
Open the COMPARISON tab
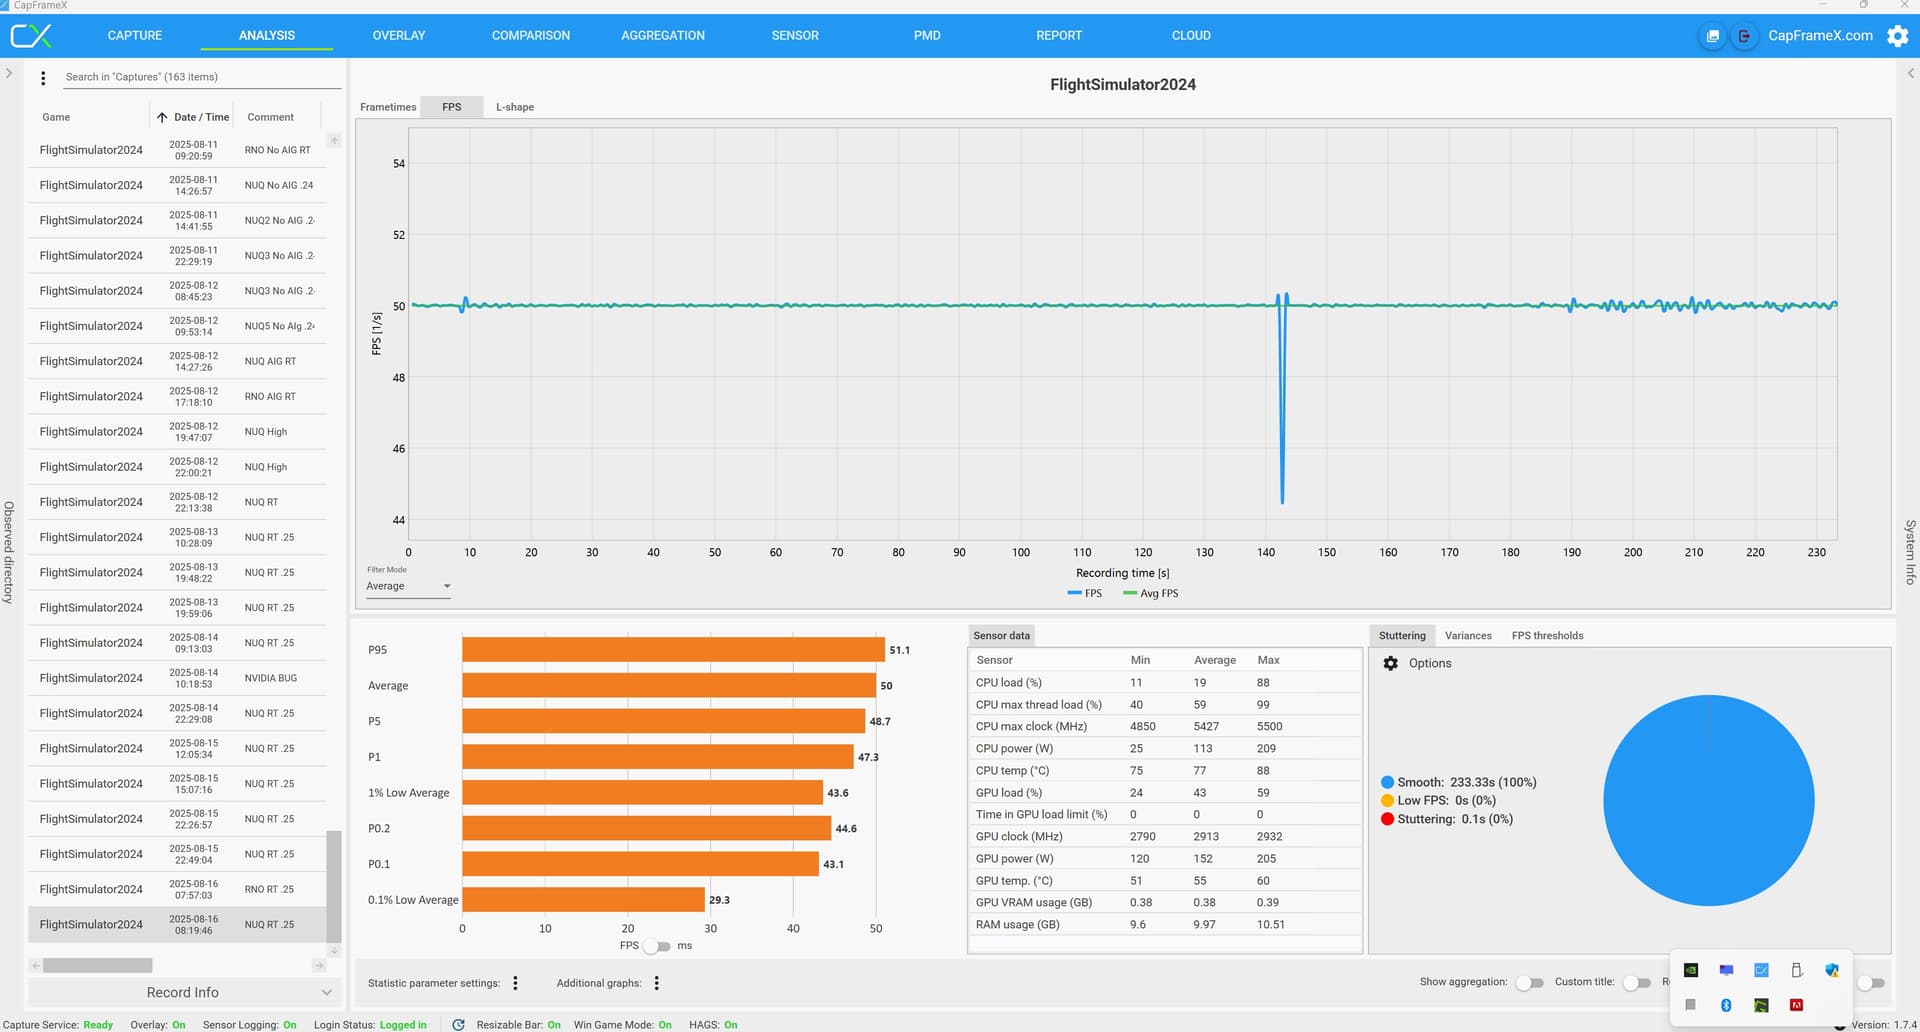click(531, 35)
